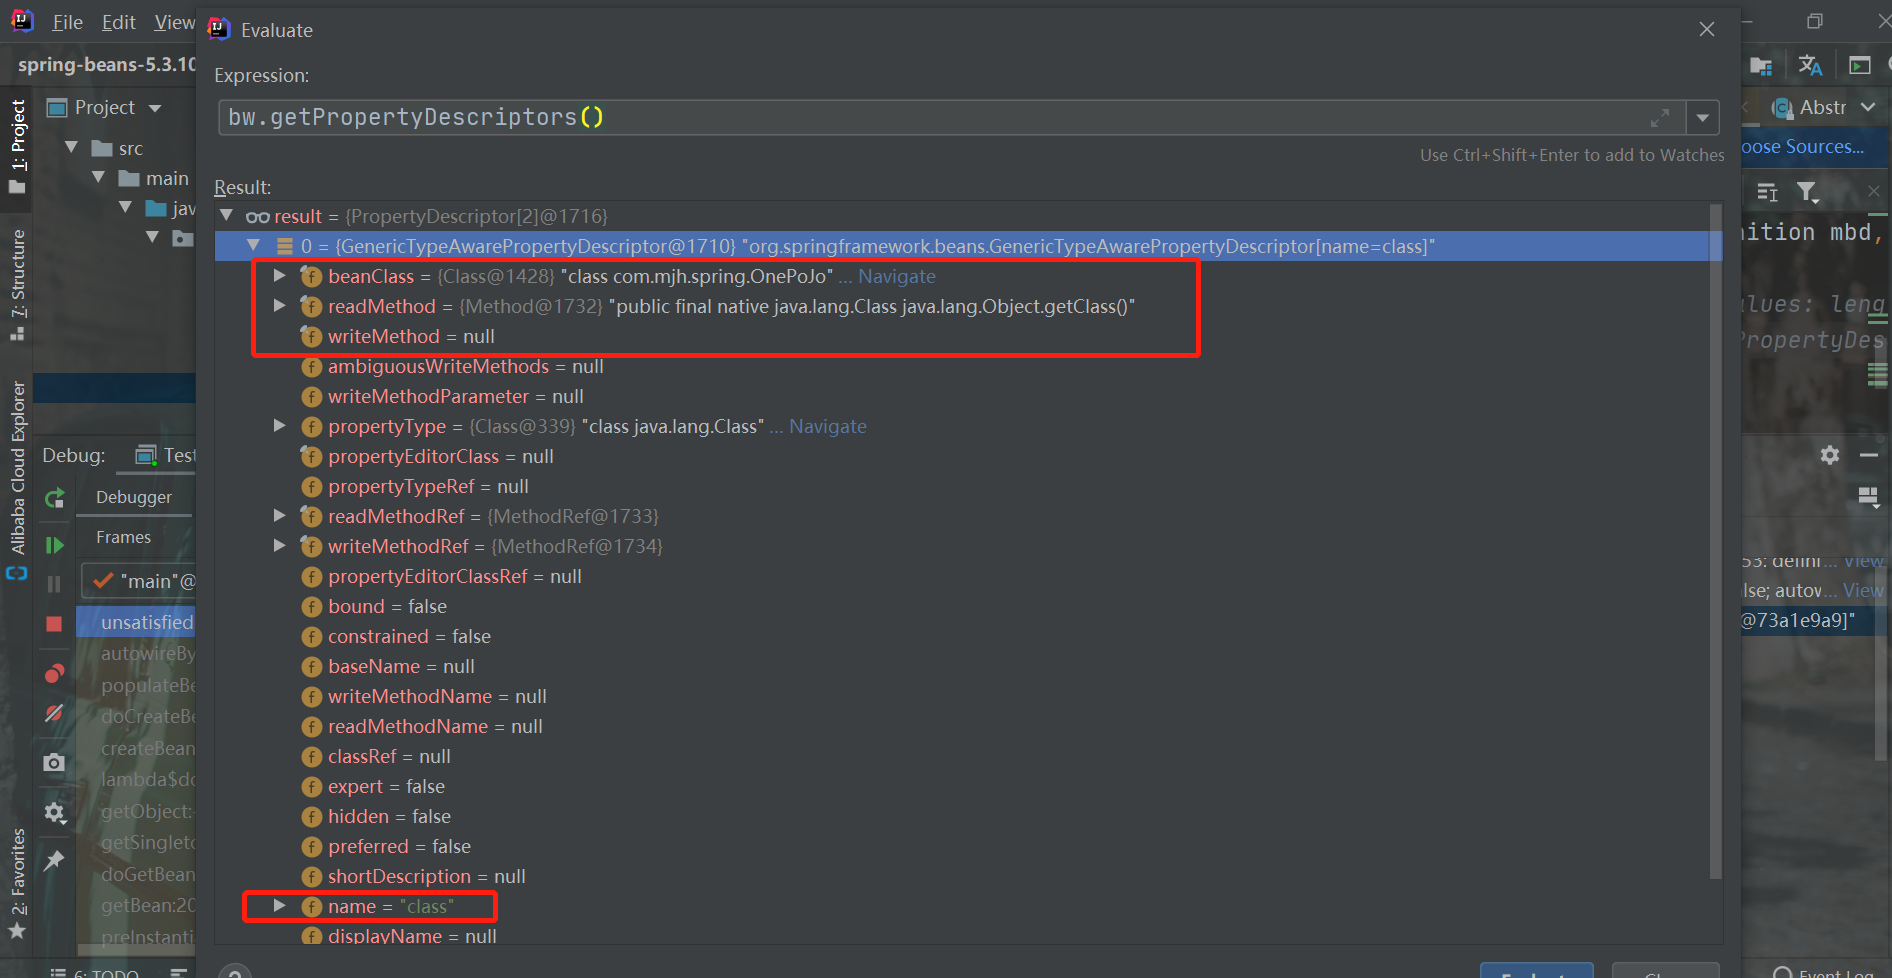Viewport: 1892px width, 978px height.
Task: Click the field icon beside writeMethod
Action: (312, 337)
